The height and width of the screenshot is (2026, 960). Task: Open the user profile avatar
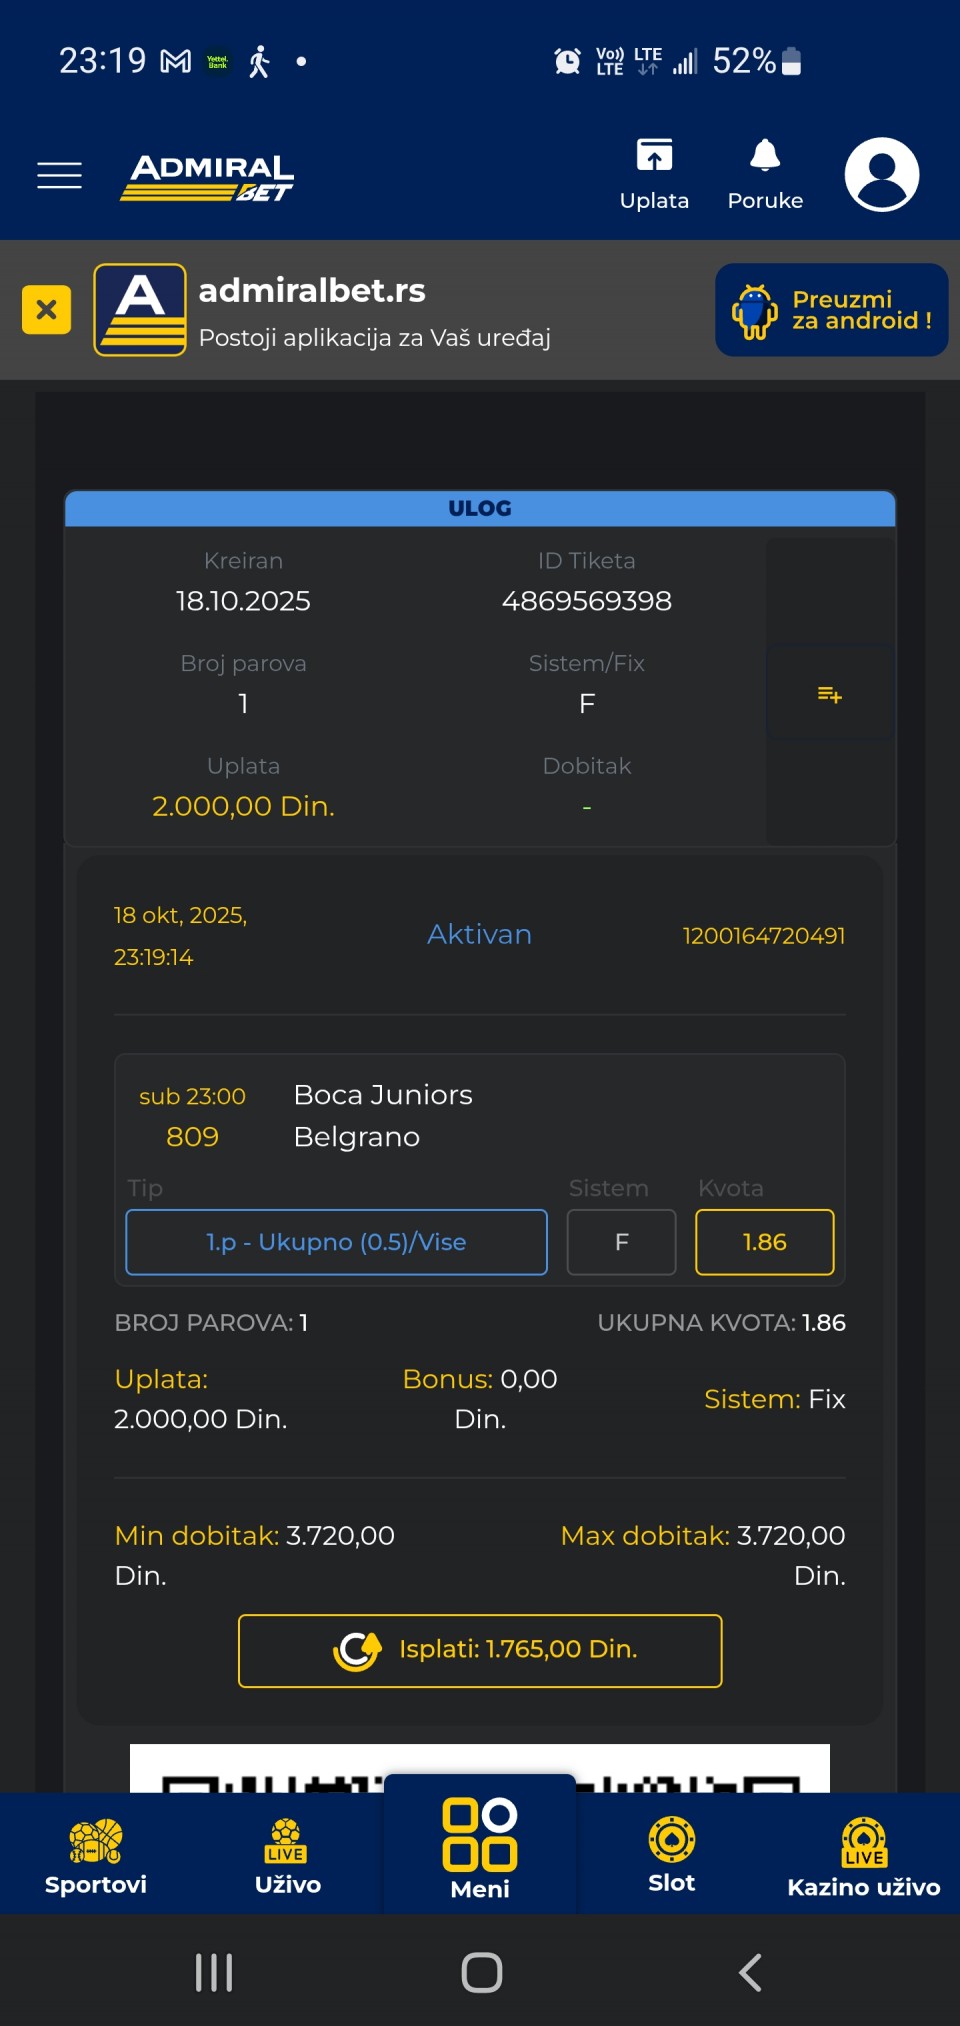point(881,174)
